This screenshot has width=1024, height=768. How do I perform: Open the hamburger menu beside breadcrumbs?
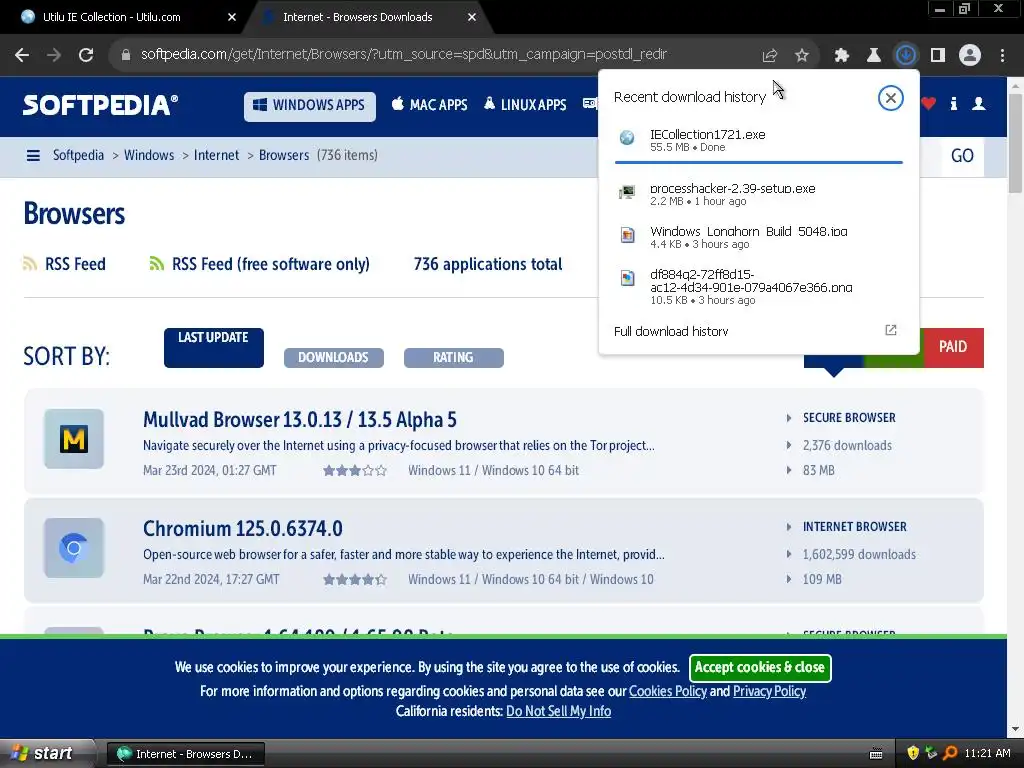33,155
